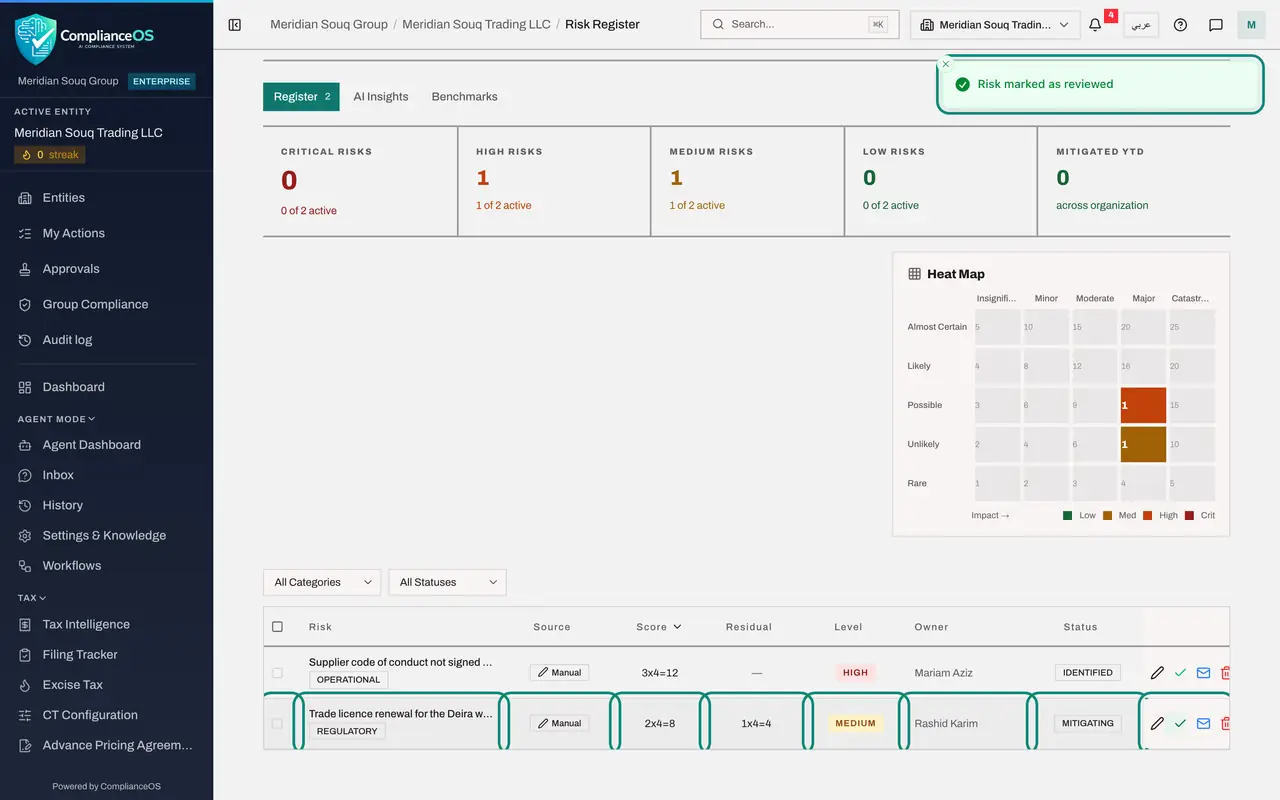Email the Supplier code of conduct risk
Viewport: 1280px width, 800px height.
point(1203,673)
